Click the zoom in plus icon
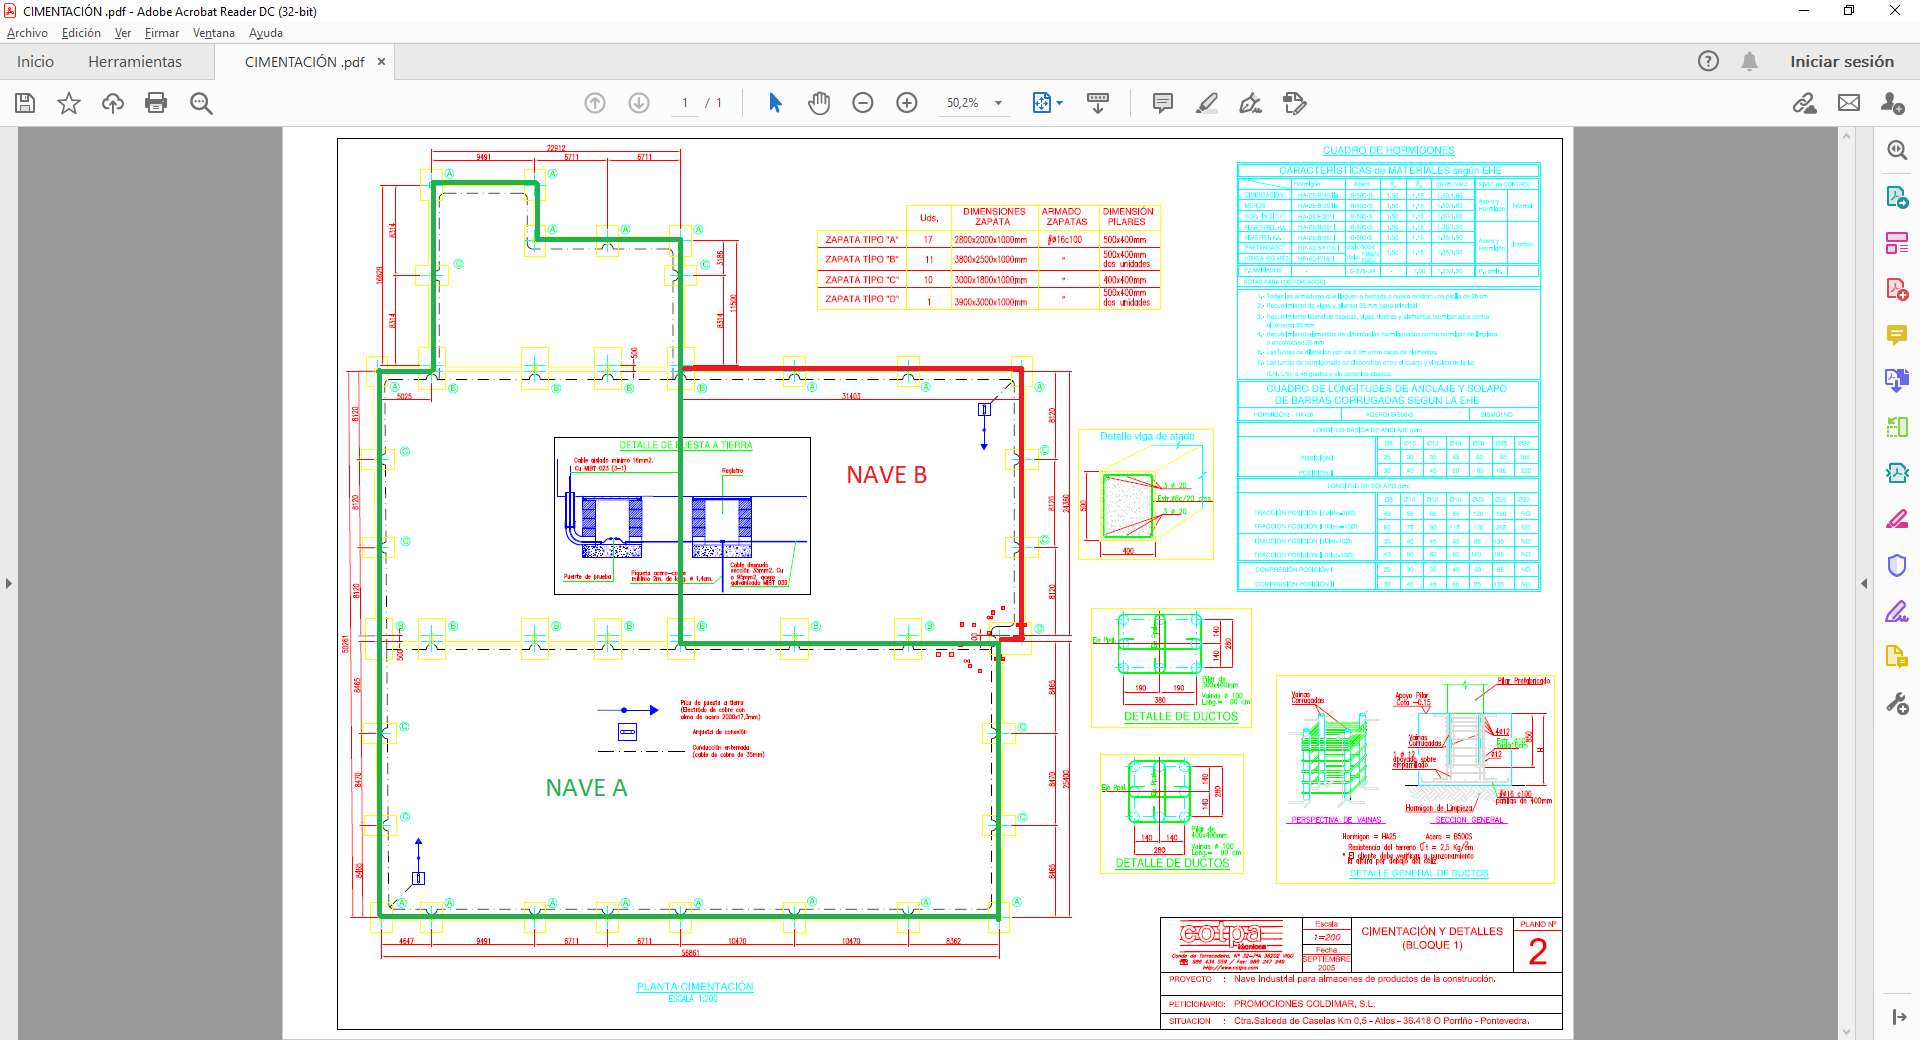Viewport: 1920px width, 1040px height. [x=907, y=103]
